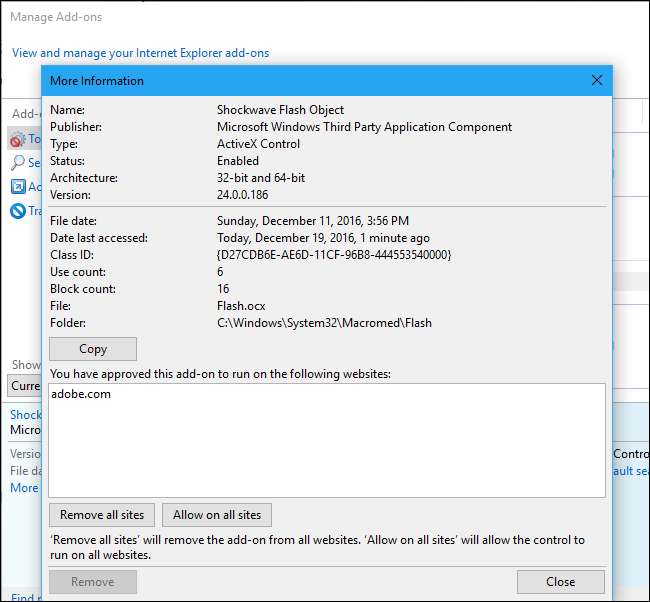The image size is (650, 602).
Task: Click the Publisher value text
Action: coord(364,127)
